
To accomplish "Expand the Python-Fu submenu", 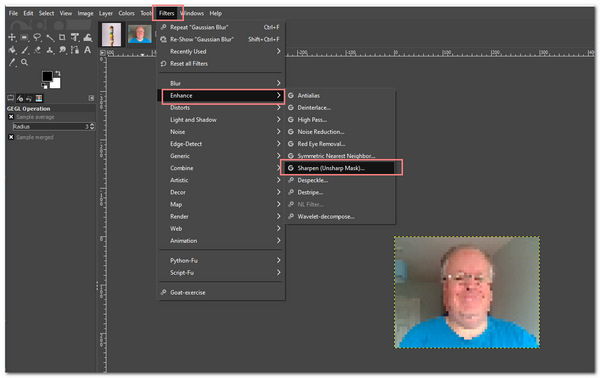I will pos(221,261).
